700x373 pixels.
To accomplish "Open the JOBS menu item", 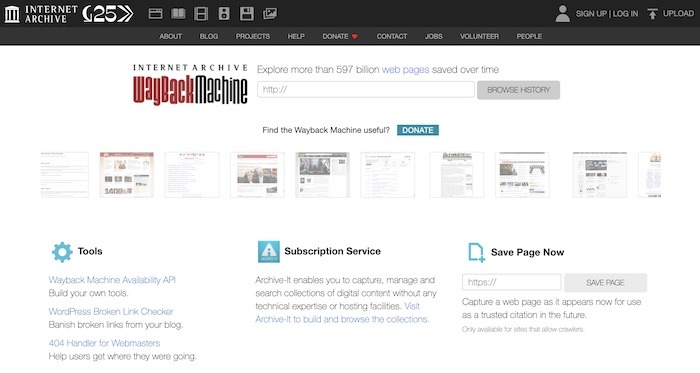I will (433, 37).
